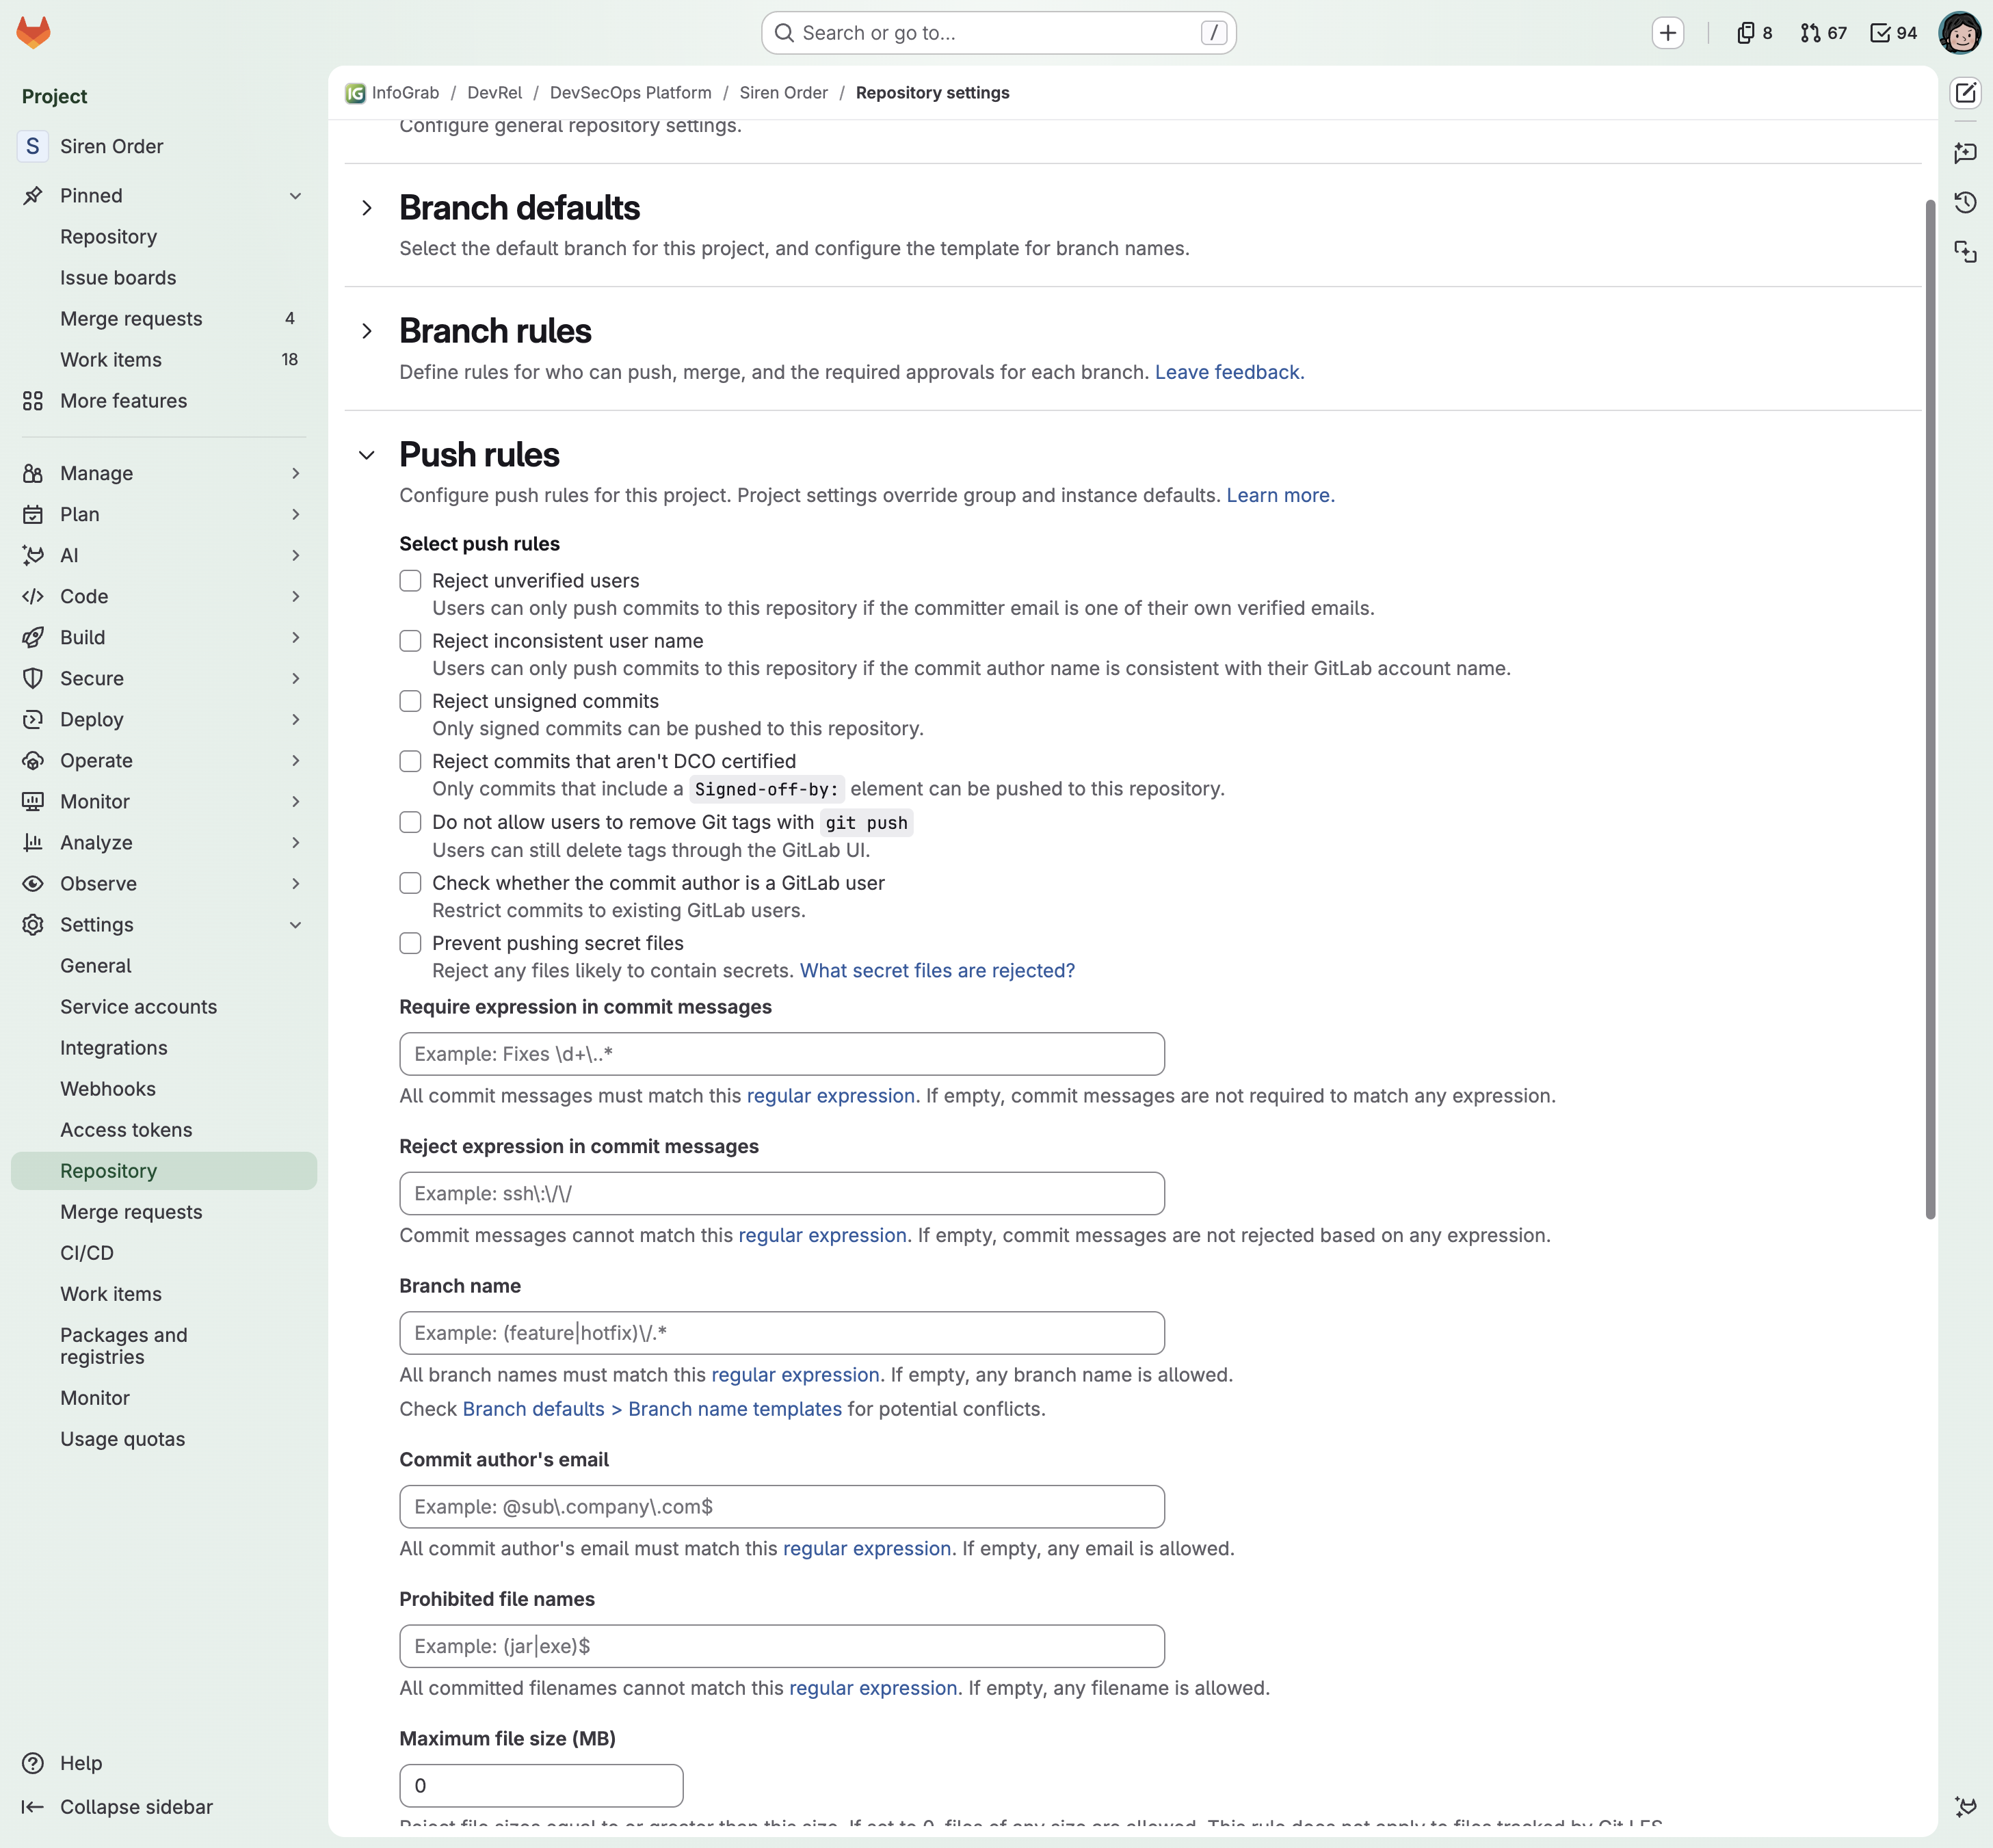Enable Reject unsigned commits checkbox
This screenshot has height=1848, width=1993.
tap(410, 701)
